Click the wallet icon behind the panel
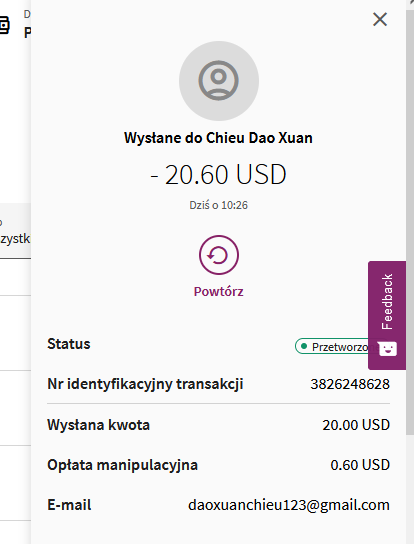 coord(4,25)
